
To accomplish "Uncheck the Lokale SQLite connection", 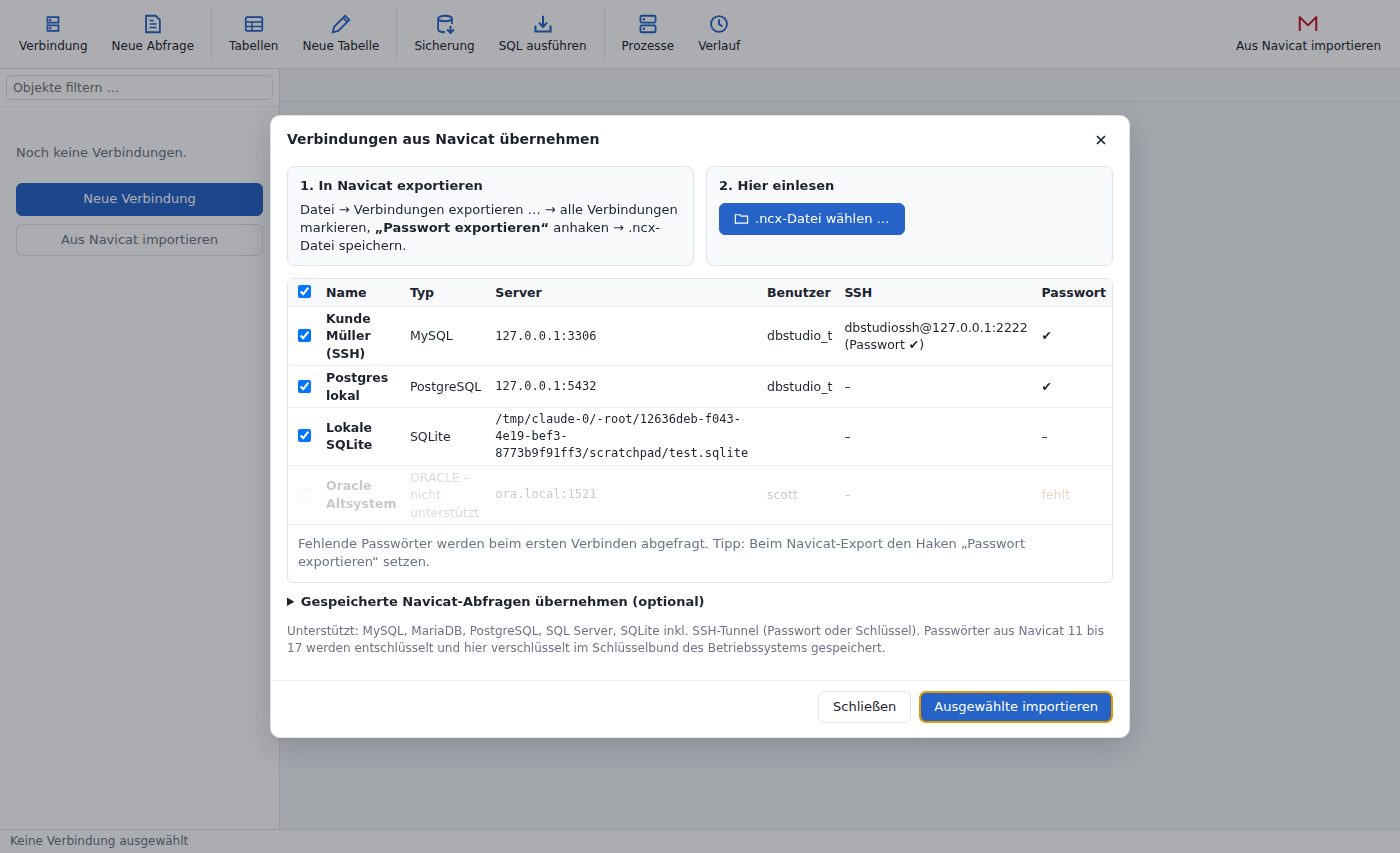I will tap(305, 436).
